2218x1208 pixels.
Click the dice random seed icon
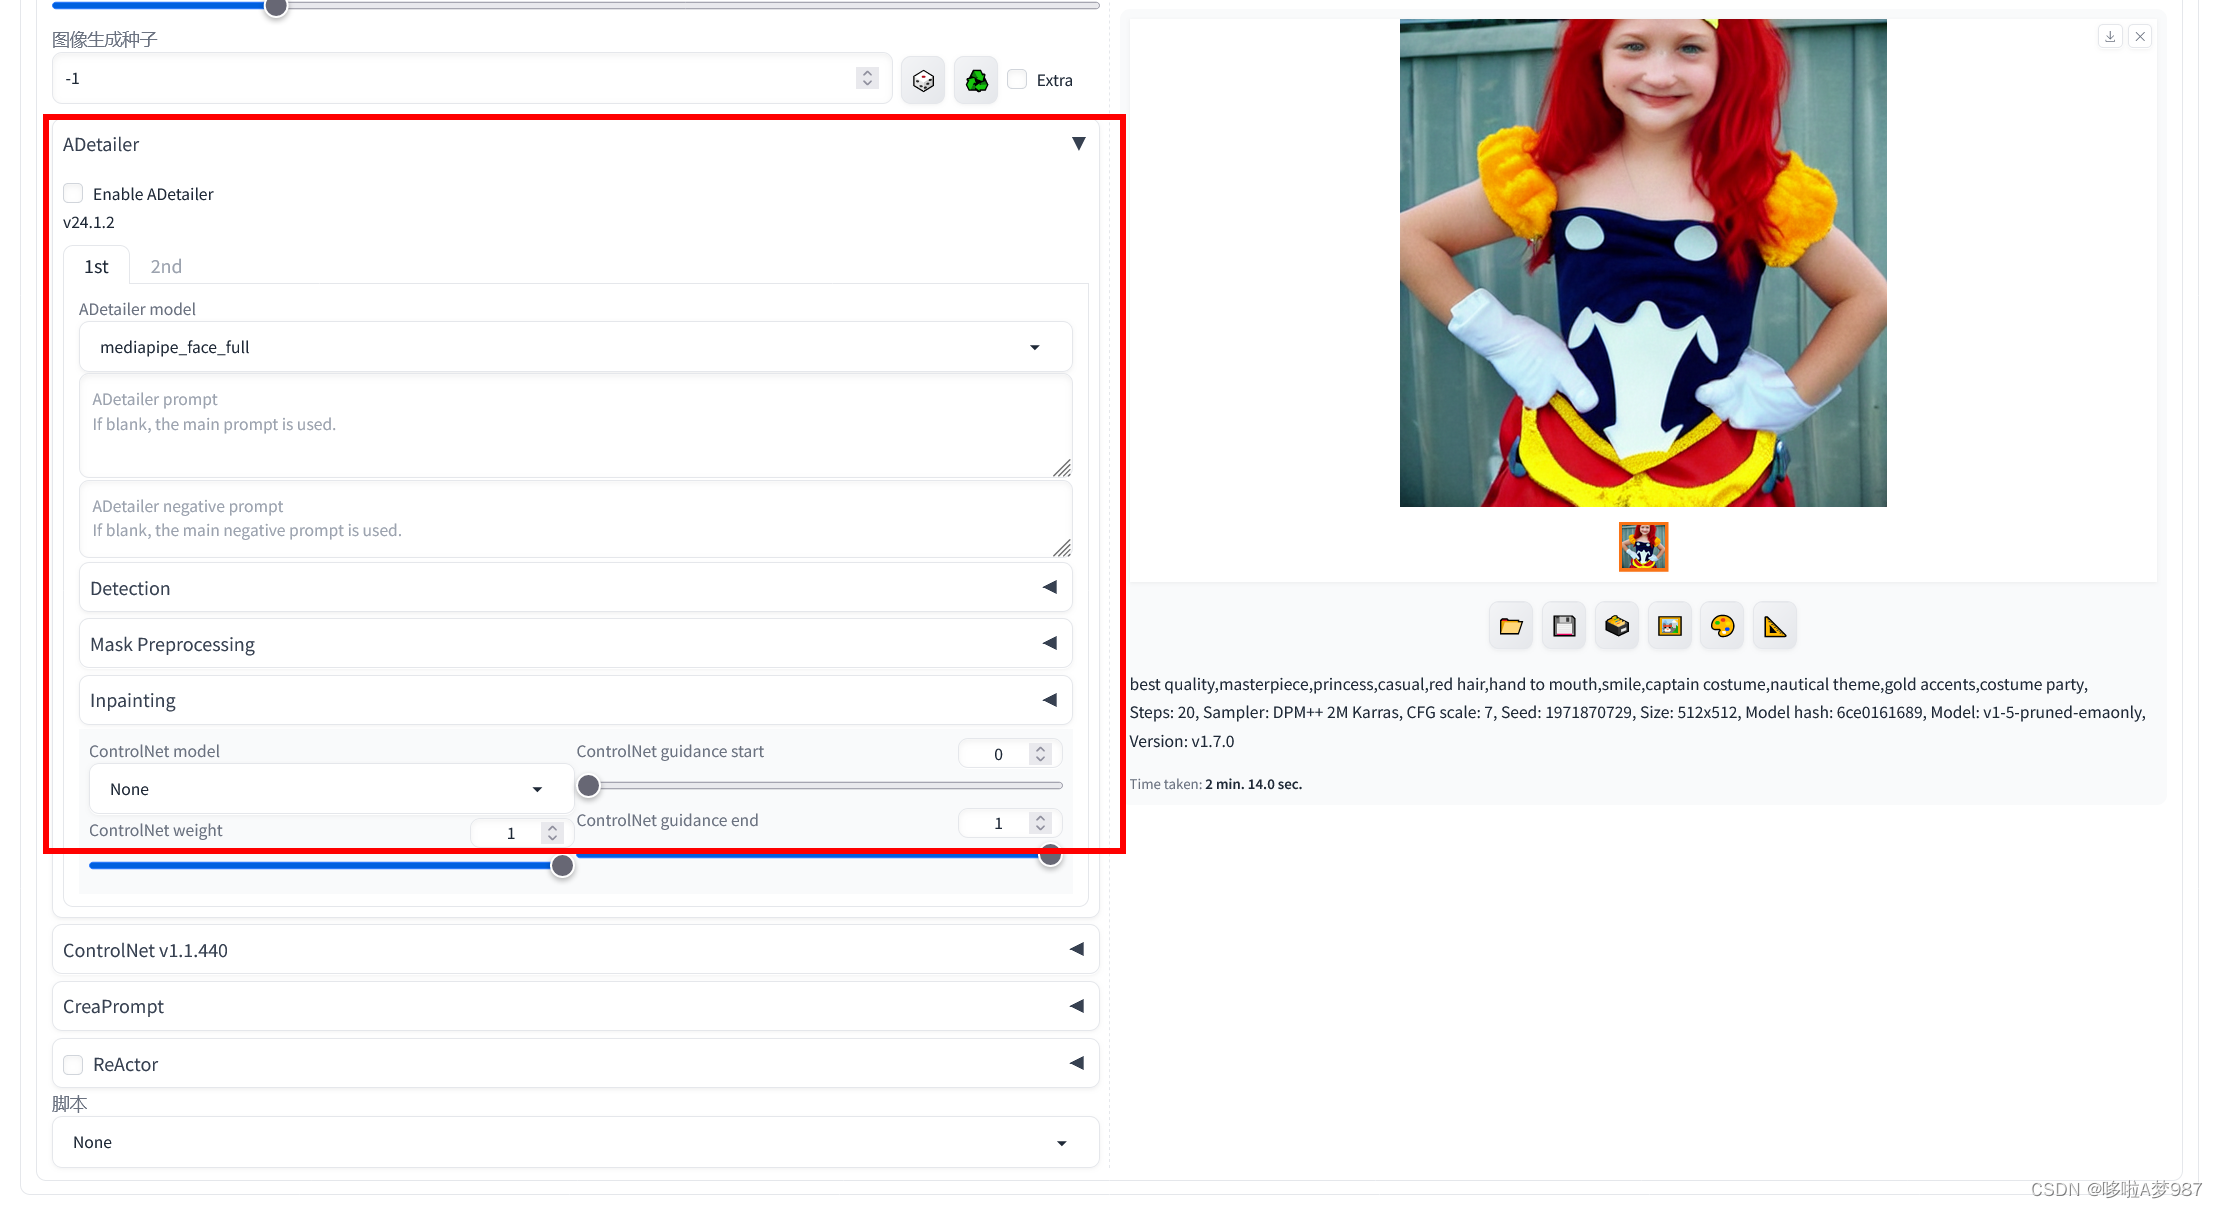(x=923, y=80)
